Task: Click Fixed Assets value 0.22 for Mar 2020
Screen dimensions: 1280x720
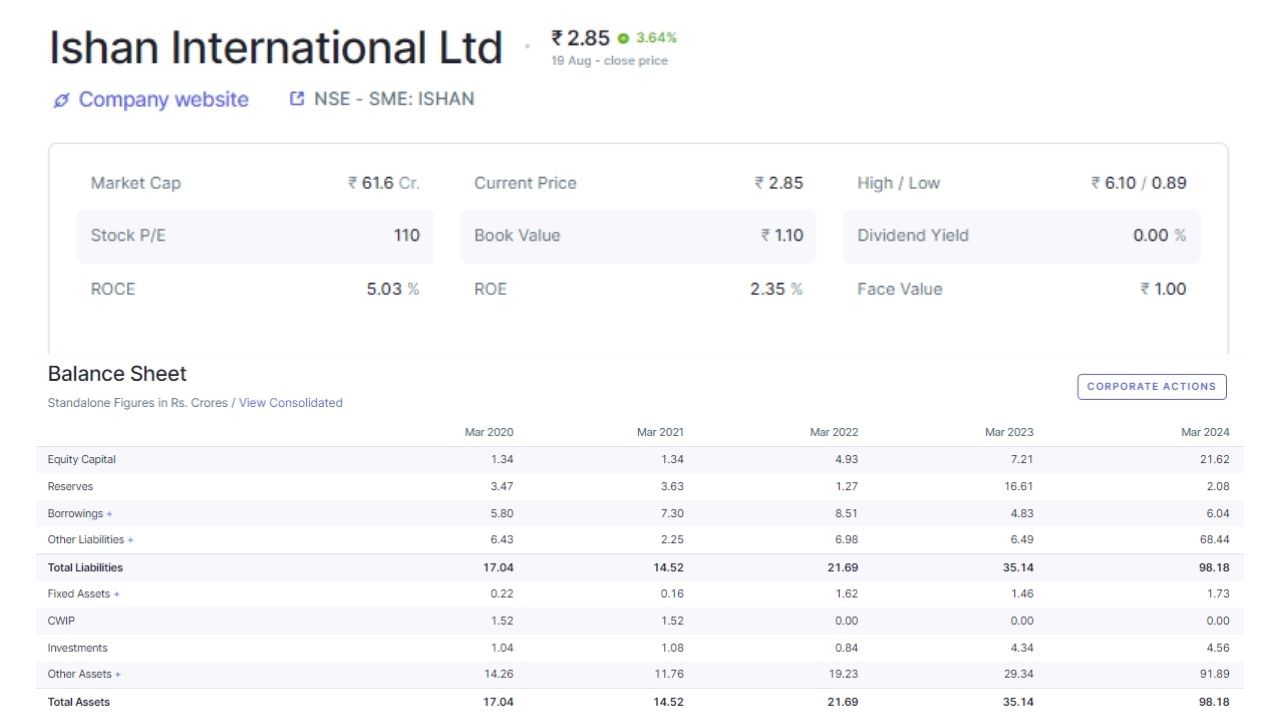Action: [x=501, y=594]
